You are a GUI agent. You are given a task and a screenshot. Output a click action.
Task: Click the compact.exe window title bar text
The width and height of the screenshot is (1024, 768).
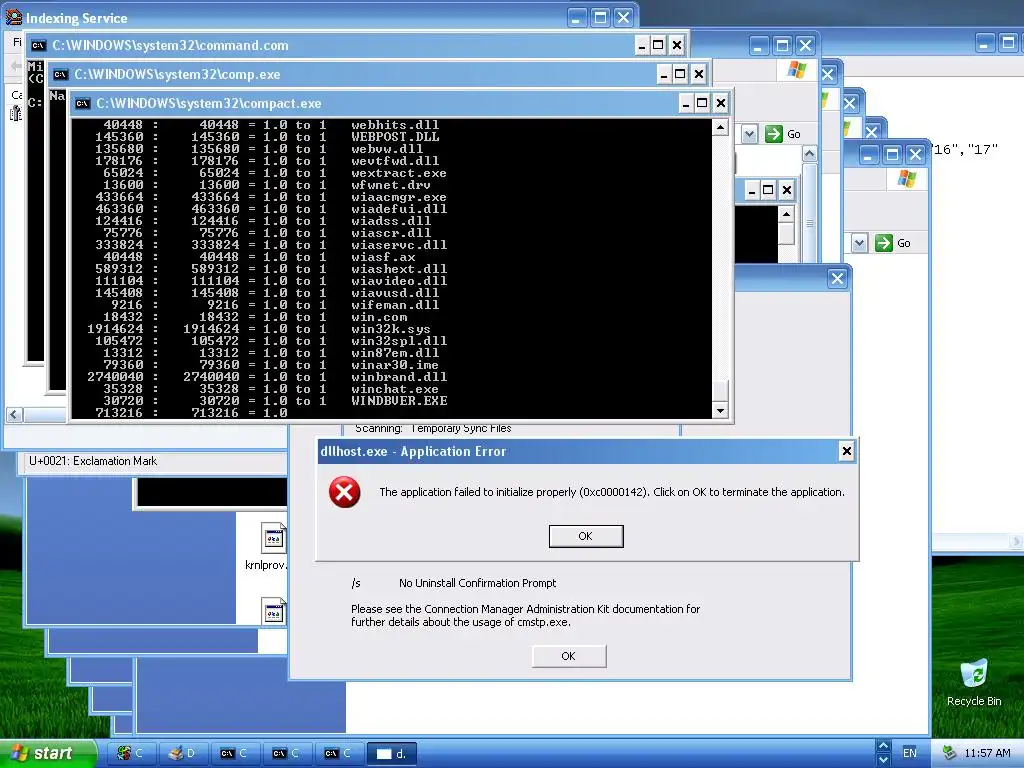tap(209, 103)
